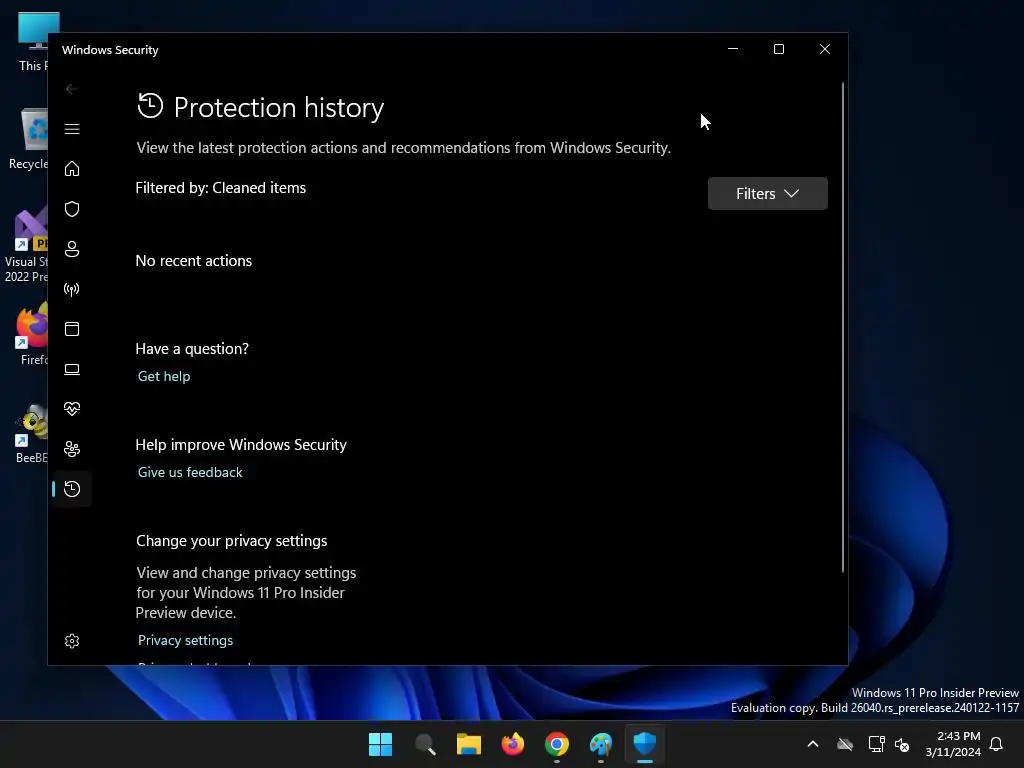
Task: Click the 'Filtered by: Cleaned items' text
Action: [x=221, y=188]
